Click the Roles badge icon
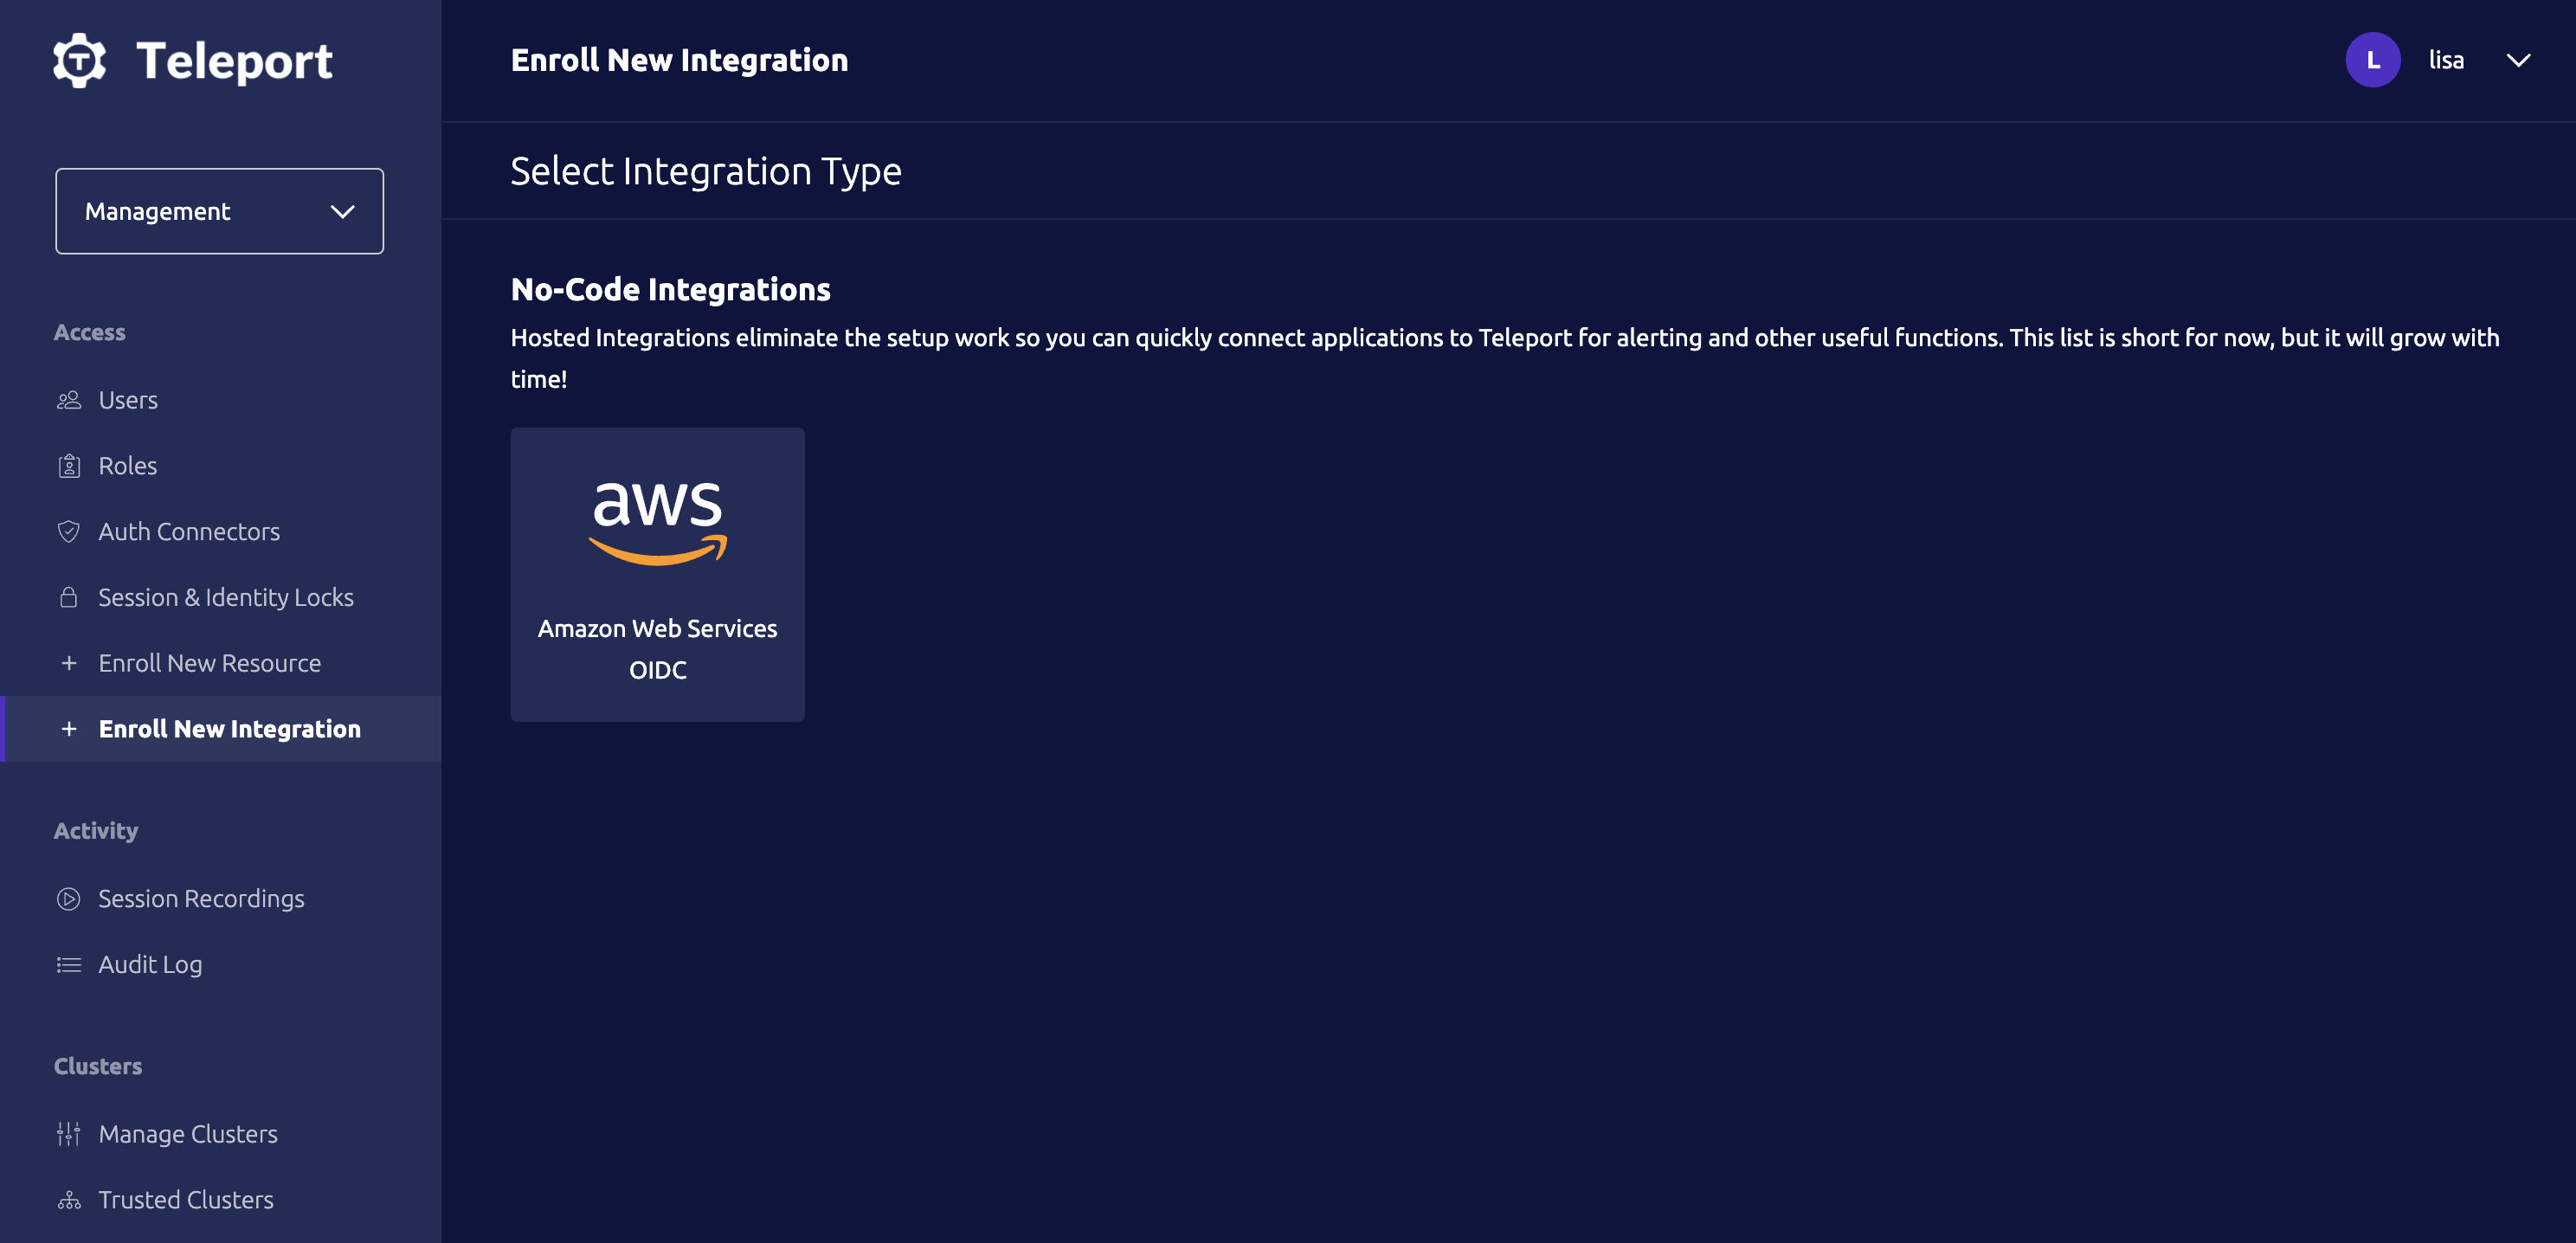 (68, 466)
